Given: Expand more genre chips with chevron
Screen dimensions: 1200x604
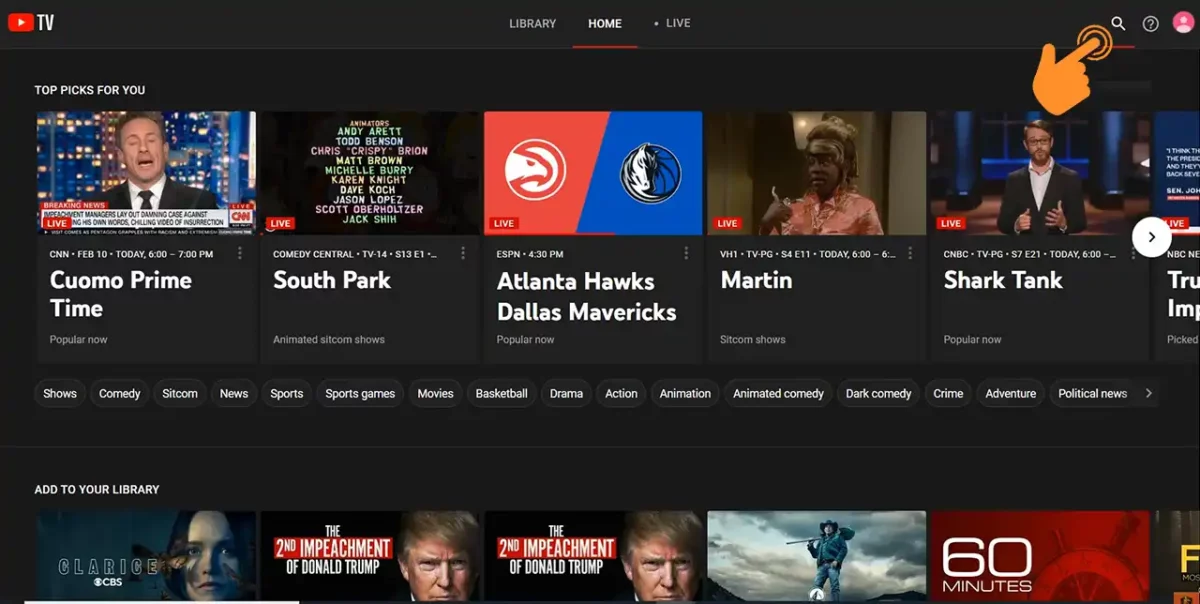Looking at the screenshot, I should pos(1149,393).
